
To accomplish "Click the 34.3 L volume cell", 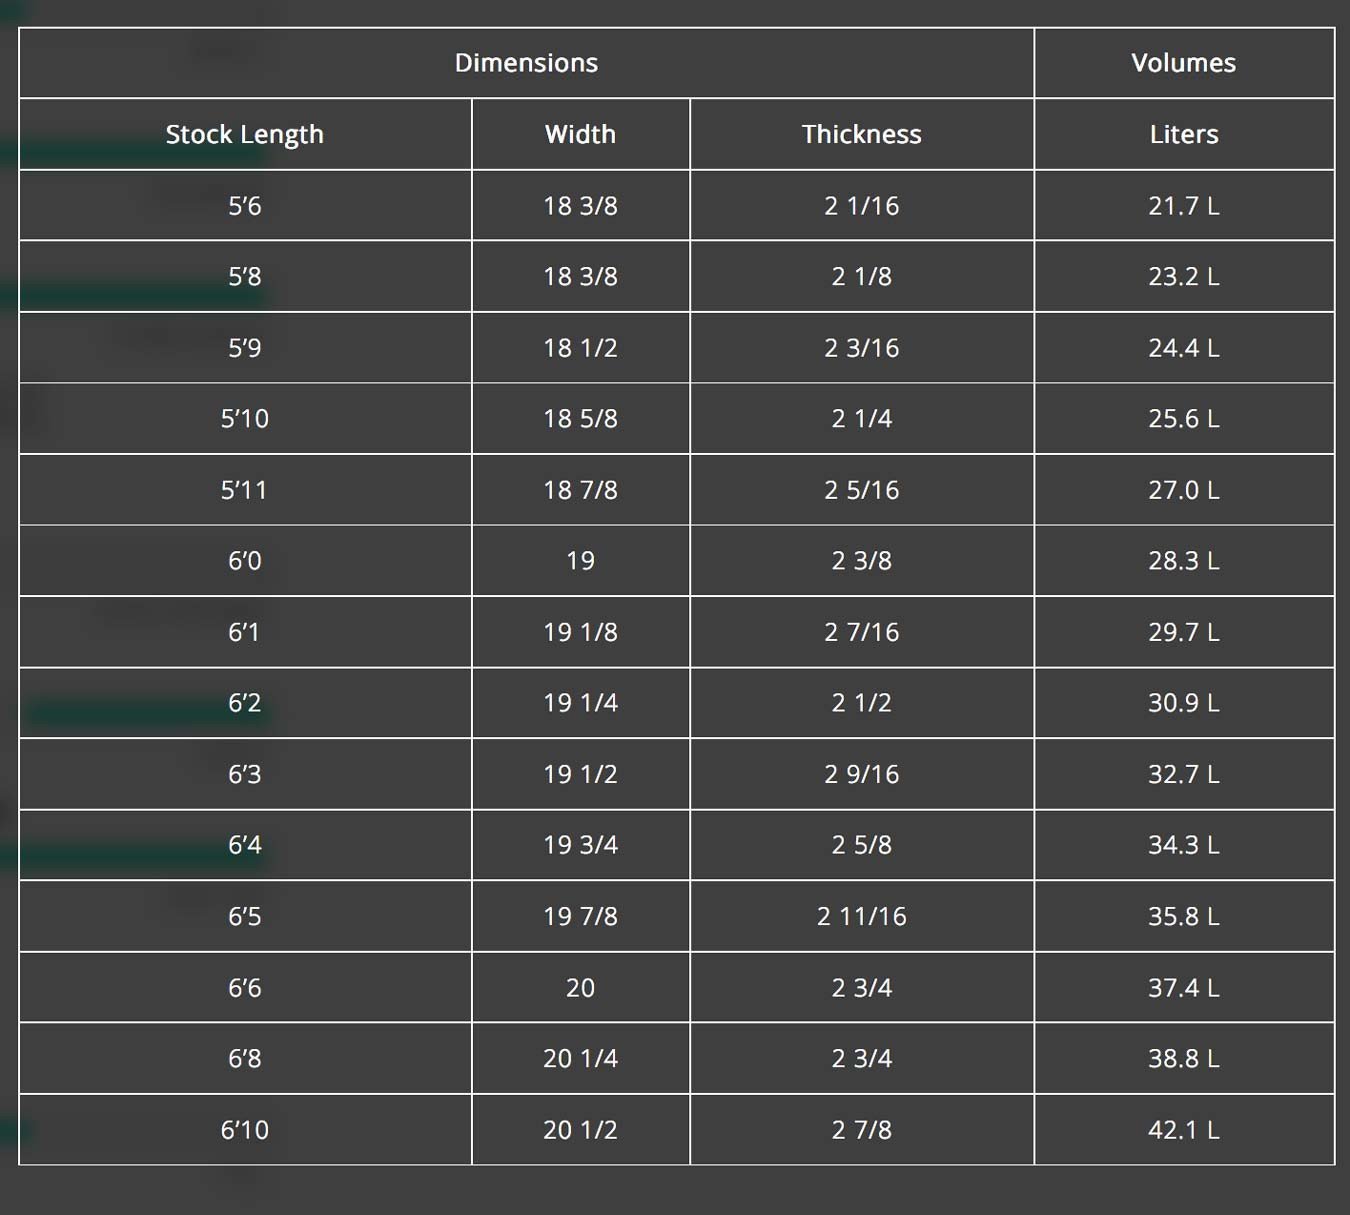I will [x=1184, y=844].
